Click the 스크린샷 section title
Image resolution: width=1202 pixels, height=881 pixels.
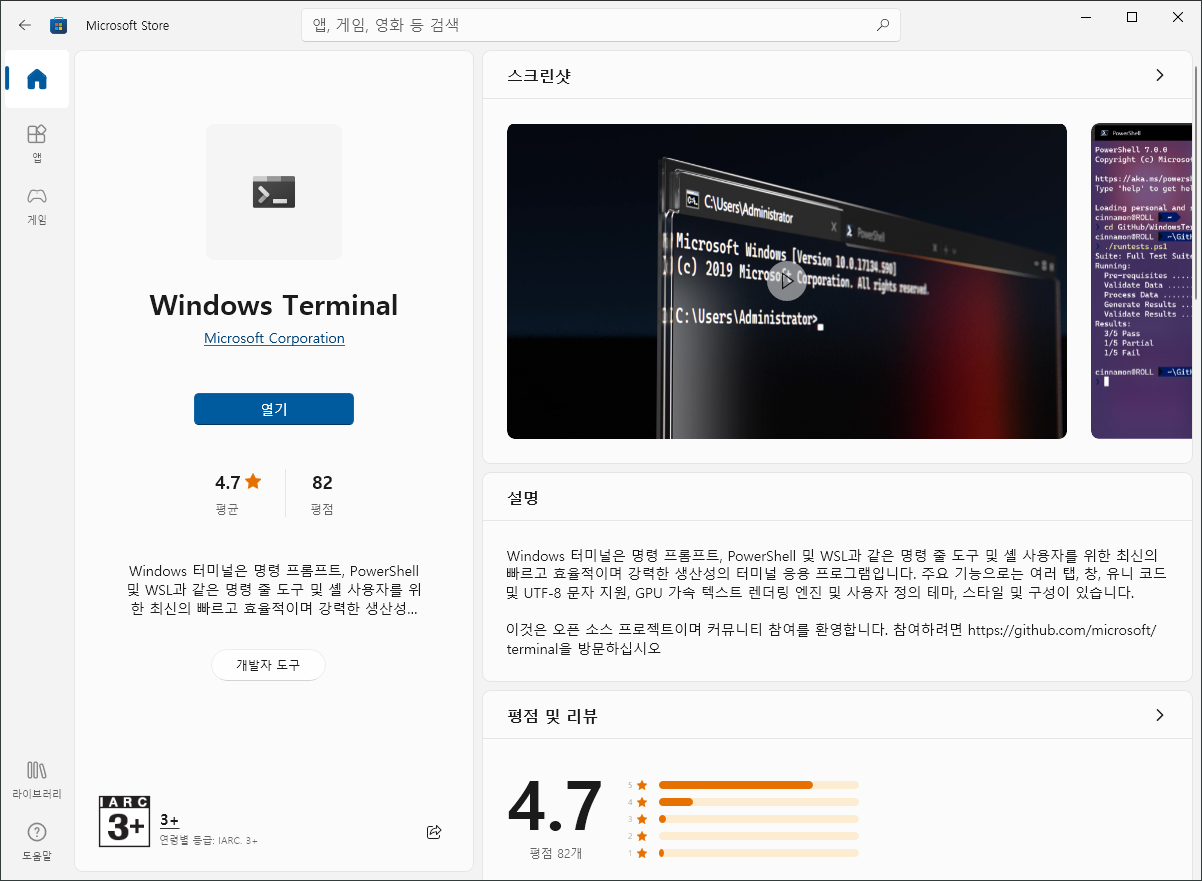[539, 76]
